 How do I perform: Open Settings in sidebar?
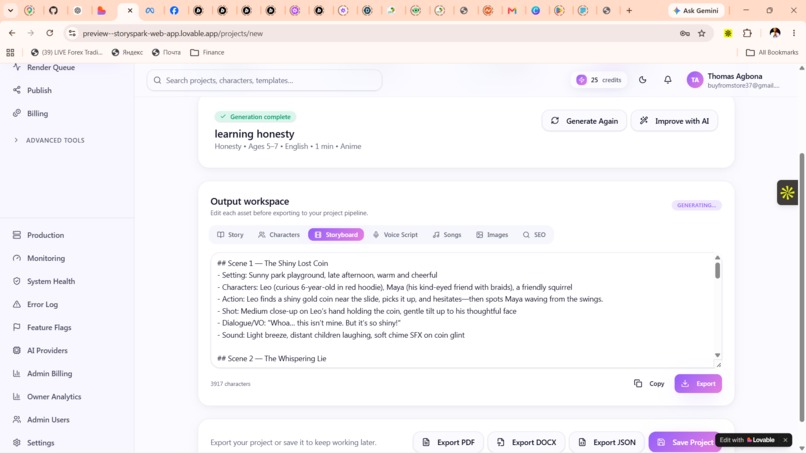(34, 443)
